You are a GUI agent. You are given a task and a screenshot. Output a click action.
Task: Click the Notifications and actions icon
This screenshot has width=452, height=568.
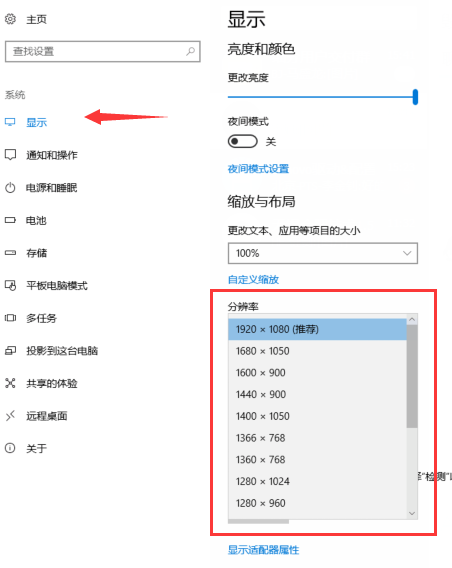[10, 155]
